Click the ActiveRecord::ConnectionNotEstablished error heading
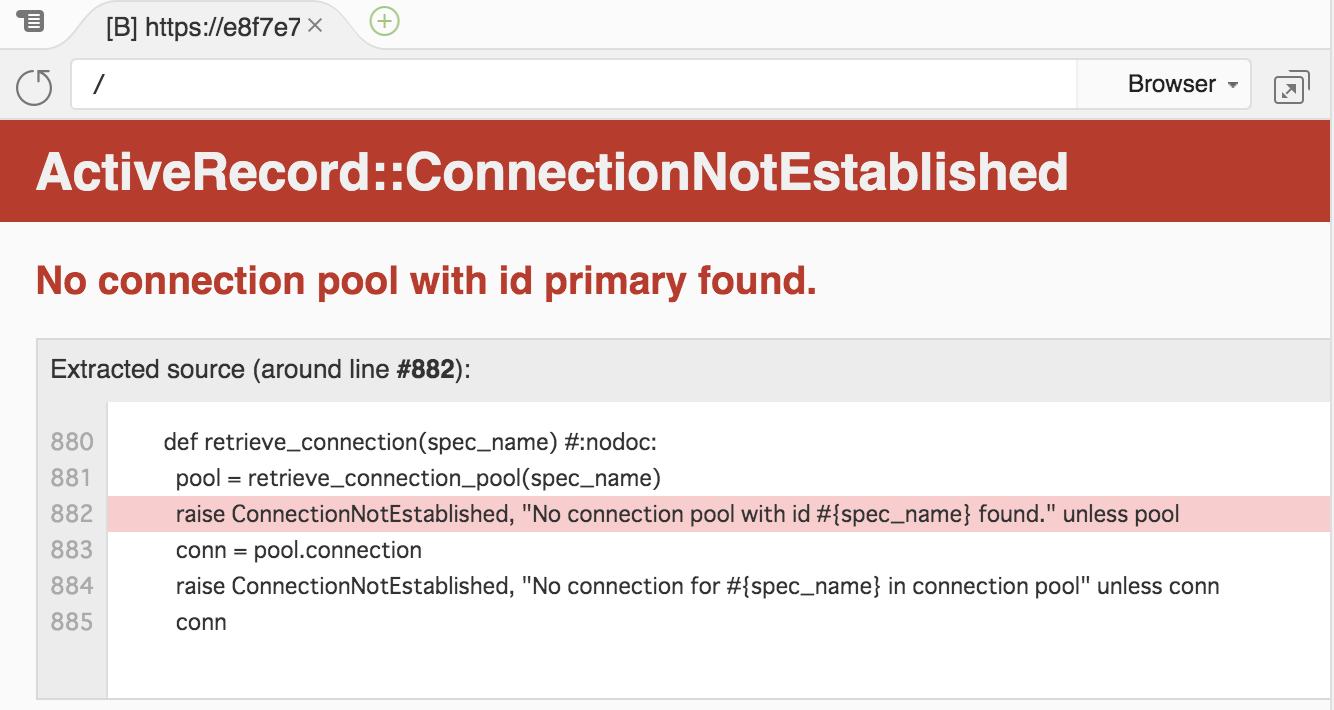 click(x=552, y=172)
